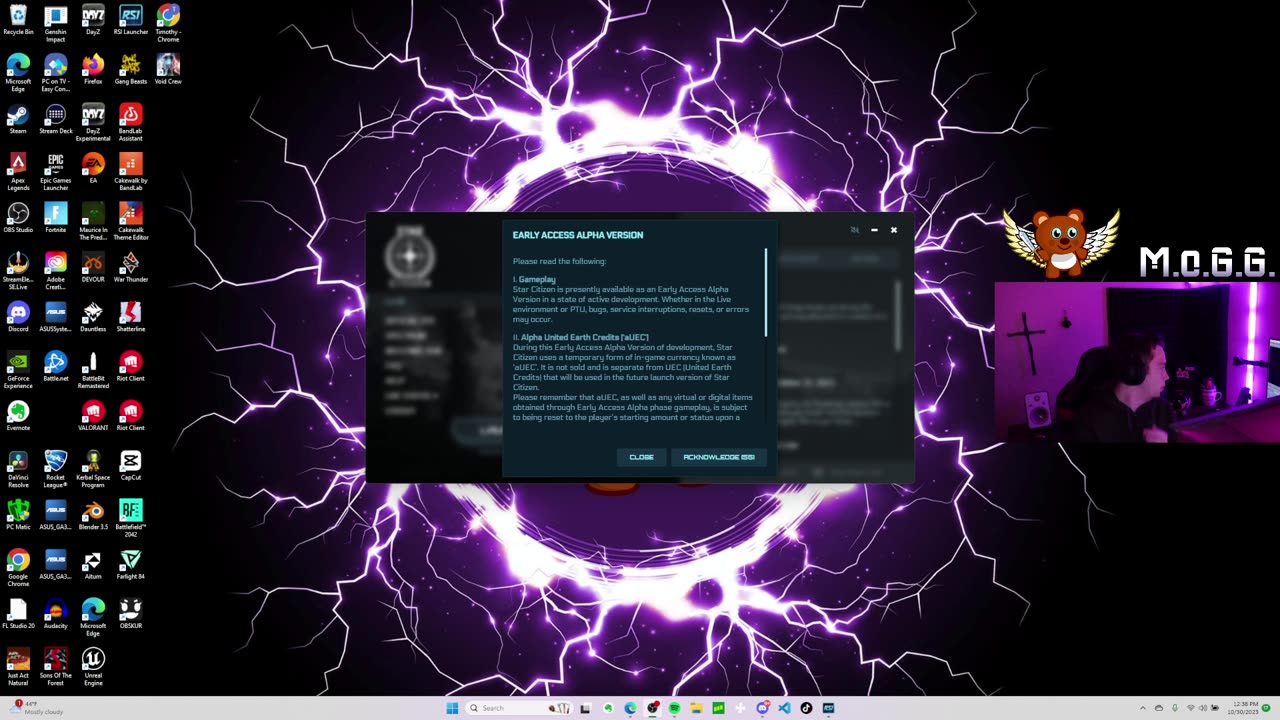Mute launcher audio with the speaker icon
Viewport: 1280px width, 720px height.
coord(854,230)
